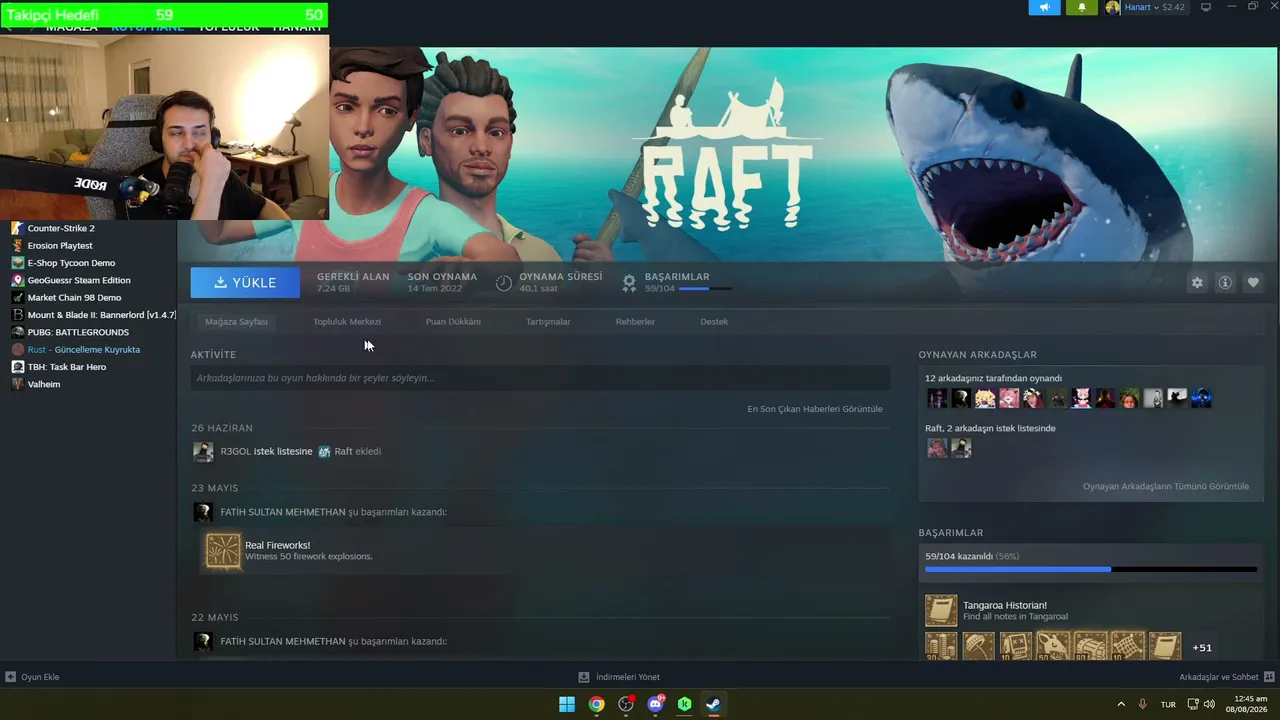Select Counter-Strike 2 in the library list
This screenshot has height=720, width=1280.
tap(61, 228)
